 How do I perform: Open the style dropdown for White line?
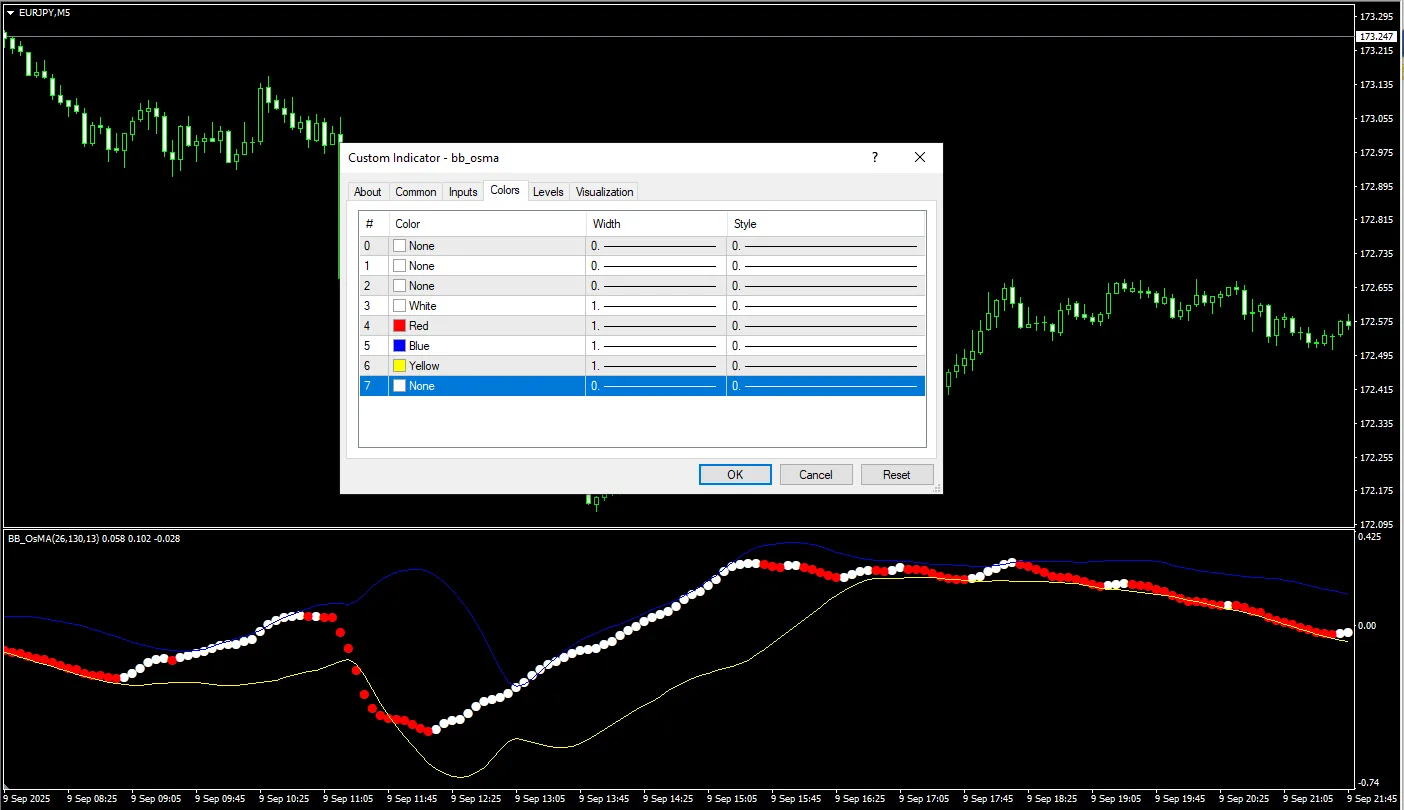tap(825, 306)
